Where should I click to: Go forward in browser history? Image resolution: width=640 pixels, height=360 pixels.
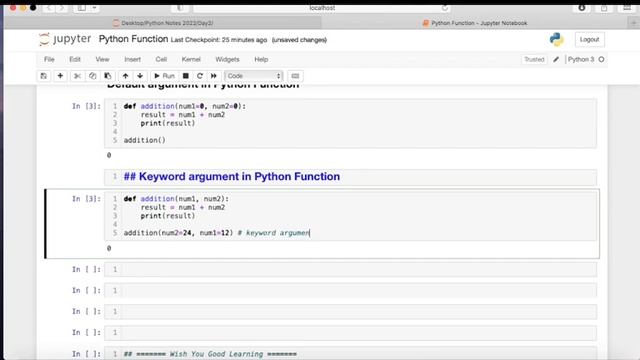coord(62,8)
